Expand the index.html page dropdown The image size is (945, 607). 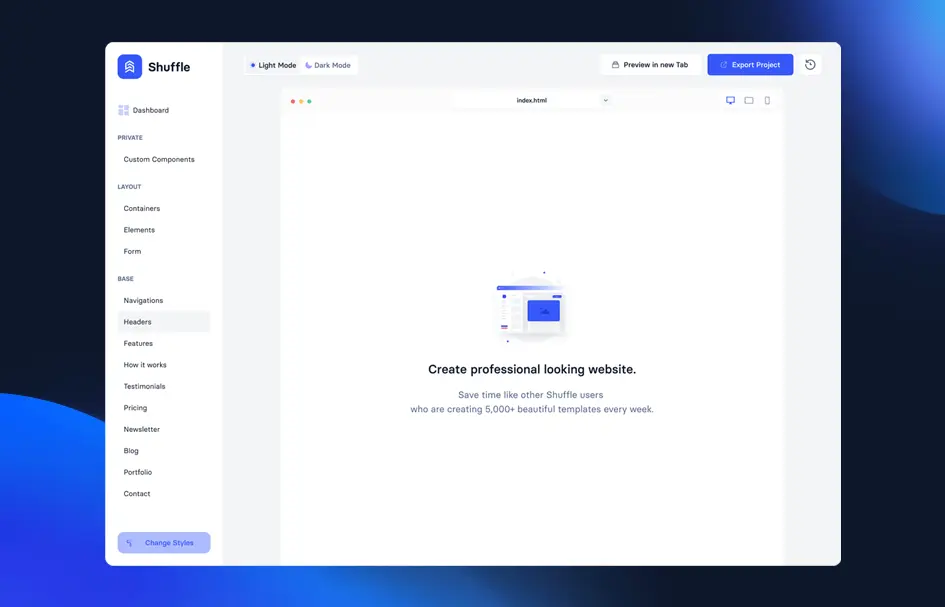coord(605,100)
